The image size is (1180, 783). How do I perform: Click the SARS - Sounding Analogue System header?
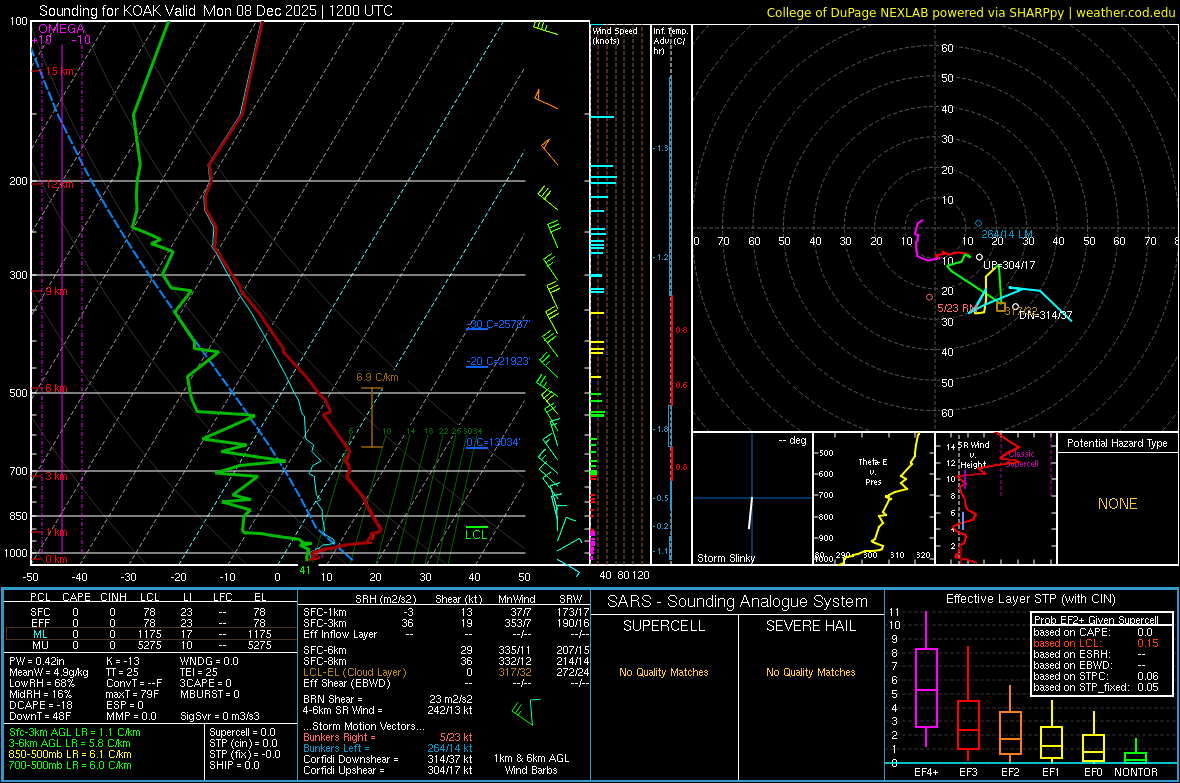(738, 602)
